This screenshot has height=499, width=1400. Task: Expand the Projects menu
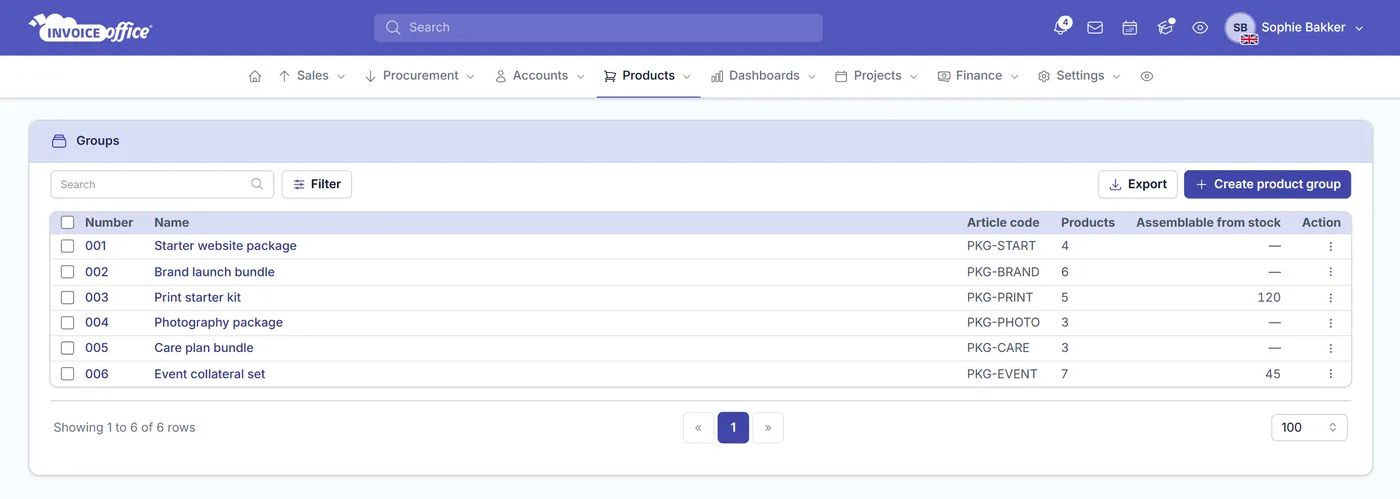(877, 76)
